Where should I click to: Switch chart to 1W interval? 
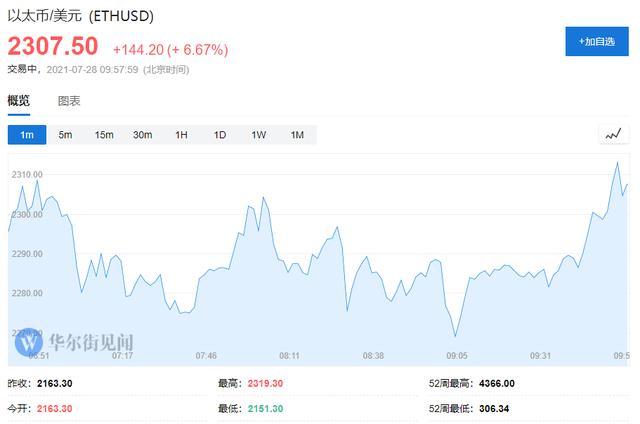(x=258, y=135)
